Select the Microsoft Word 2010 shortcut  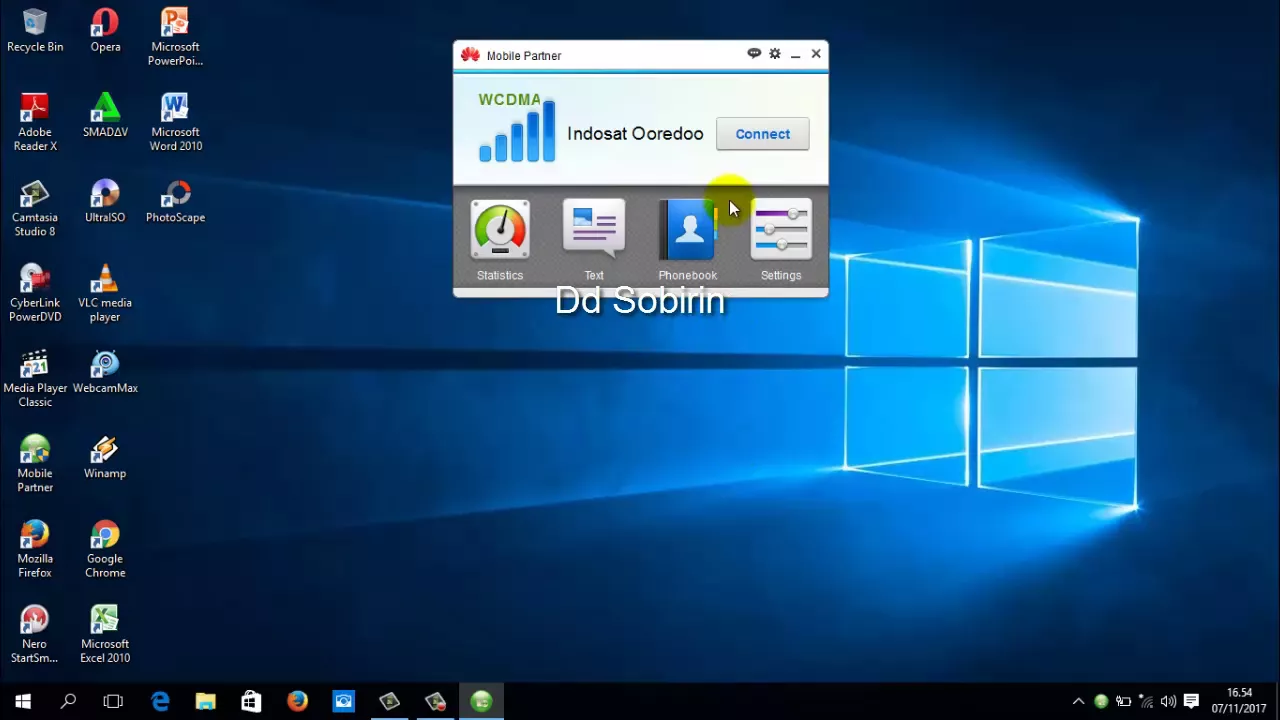pyautogui.click(x=175, y=123)
